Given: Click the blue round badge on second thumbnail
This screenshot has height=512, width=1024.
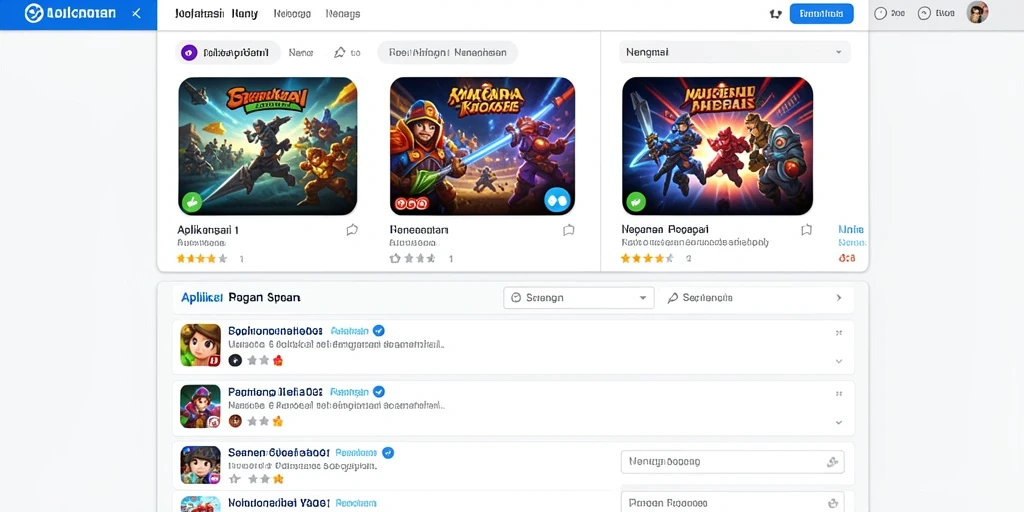Looking at the screenshot, I should pos(557,201).
